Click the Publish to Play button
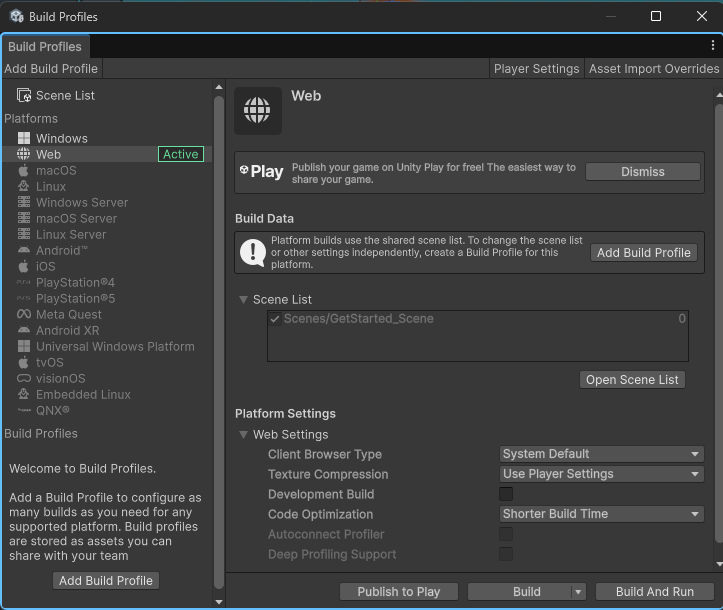This screenshot has height=610, width=723. tap(399, 592)
